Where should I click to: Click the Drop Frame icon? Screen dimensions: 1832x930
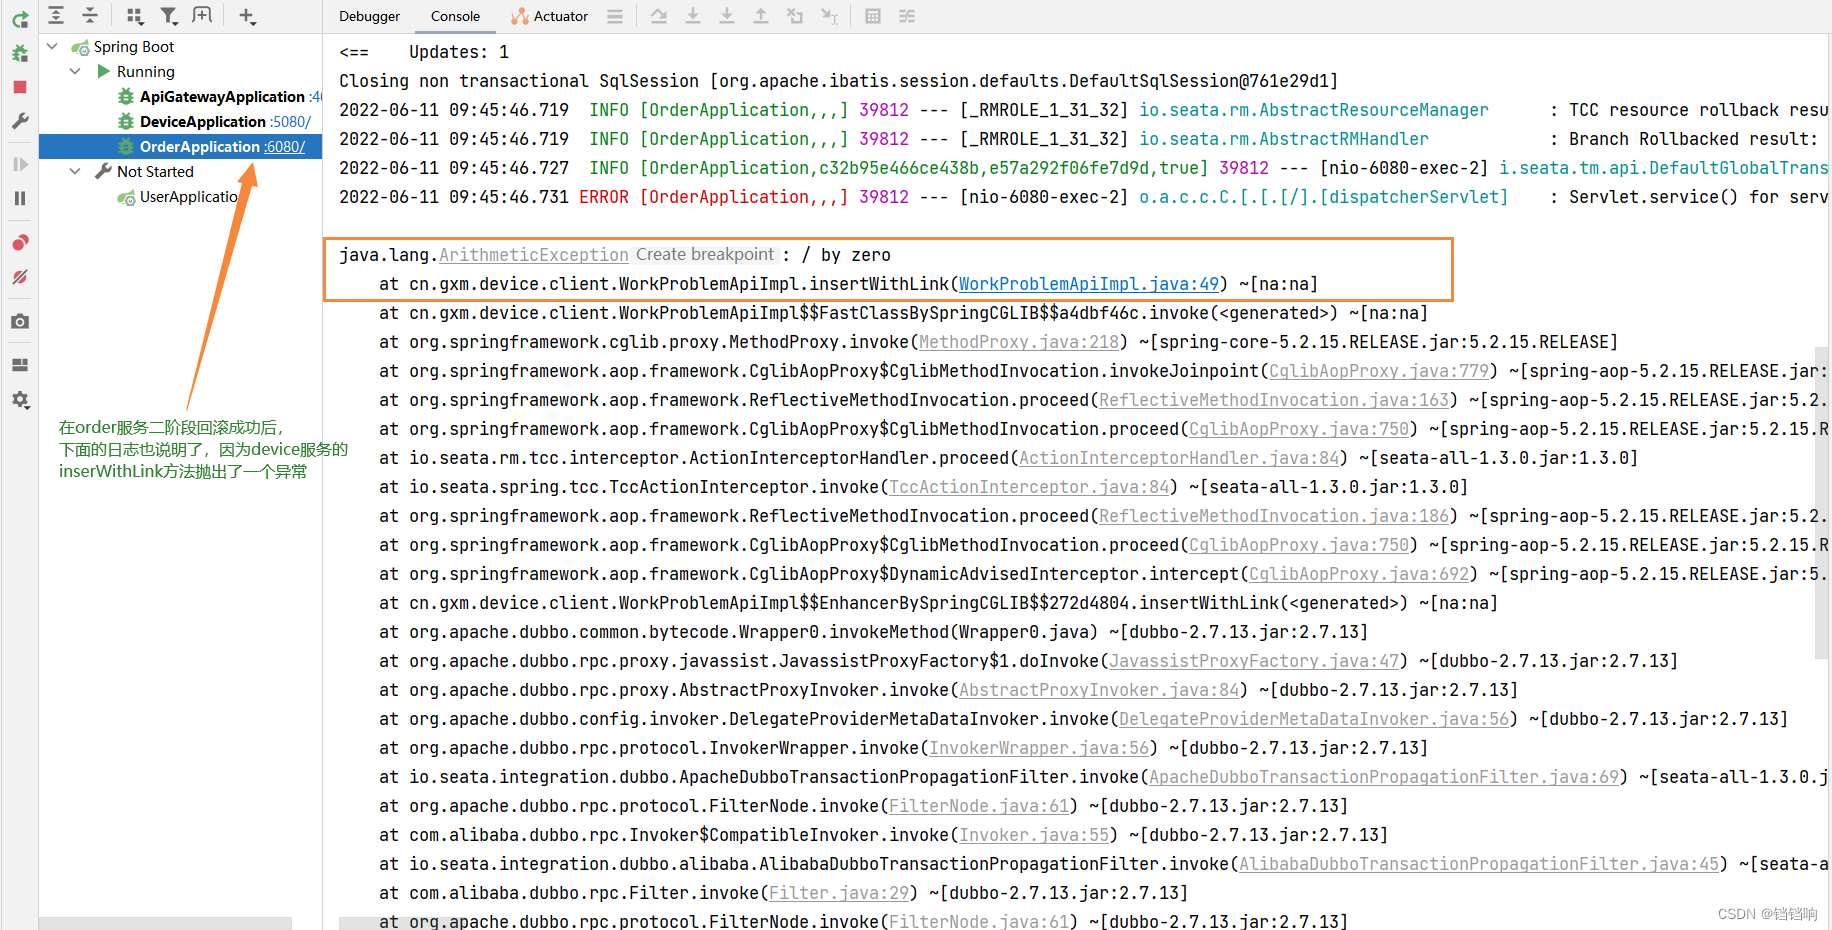(x=795, y=16)
